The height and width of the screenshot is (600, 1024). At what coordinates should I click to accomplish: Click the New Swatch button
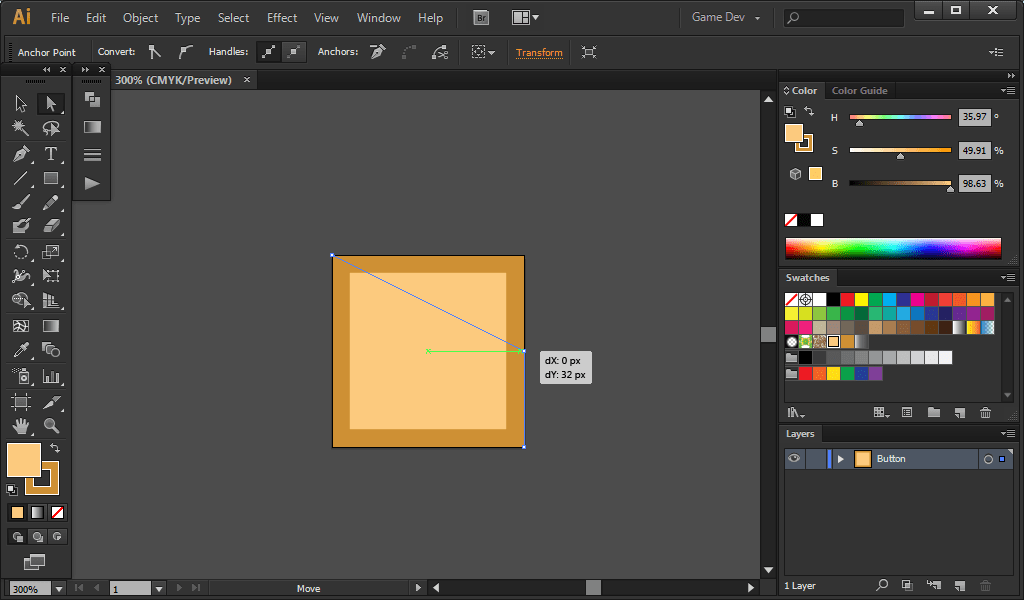[x=960, y=411]
